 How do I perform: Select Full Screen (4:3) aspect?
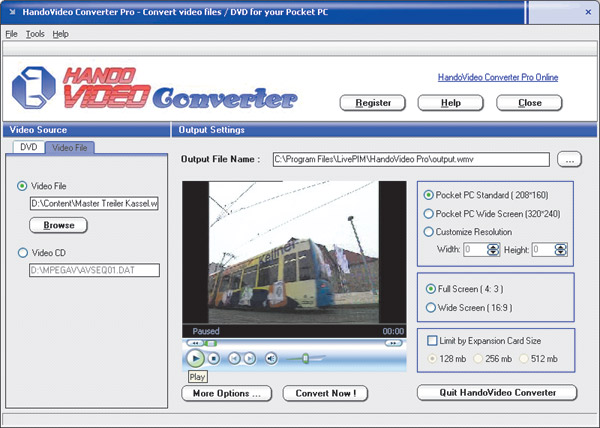(x=430, y=289)
